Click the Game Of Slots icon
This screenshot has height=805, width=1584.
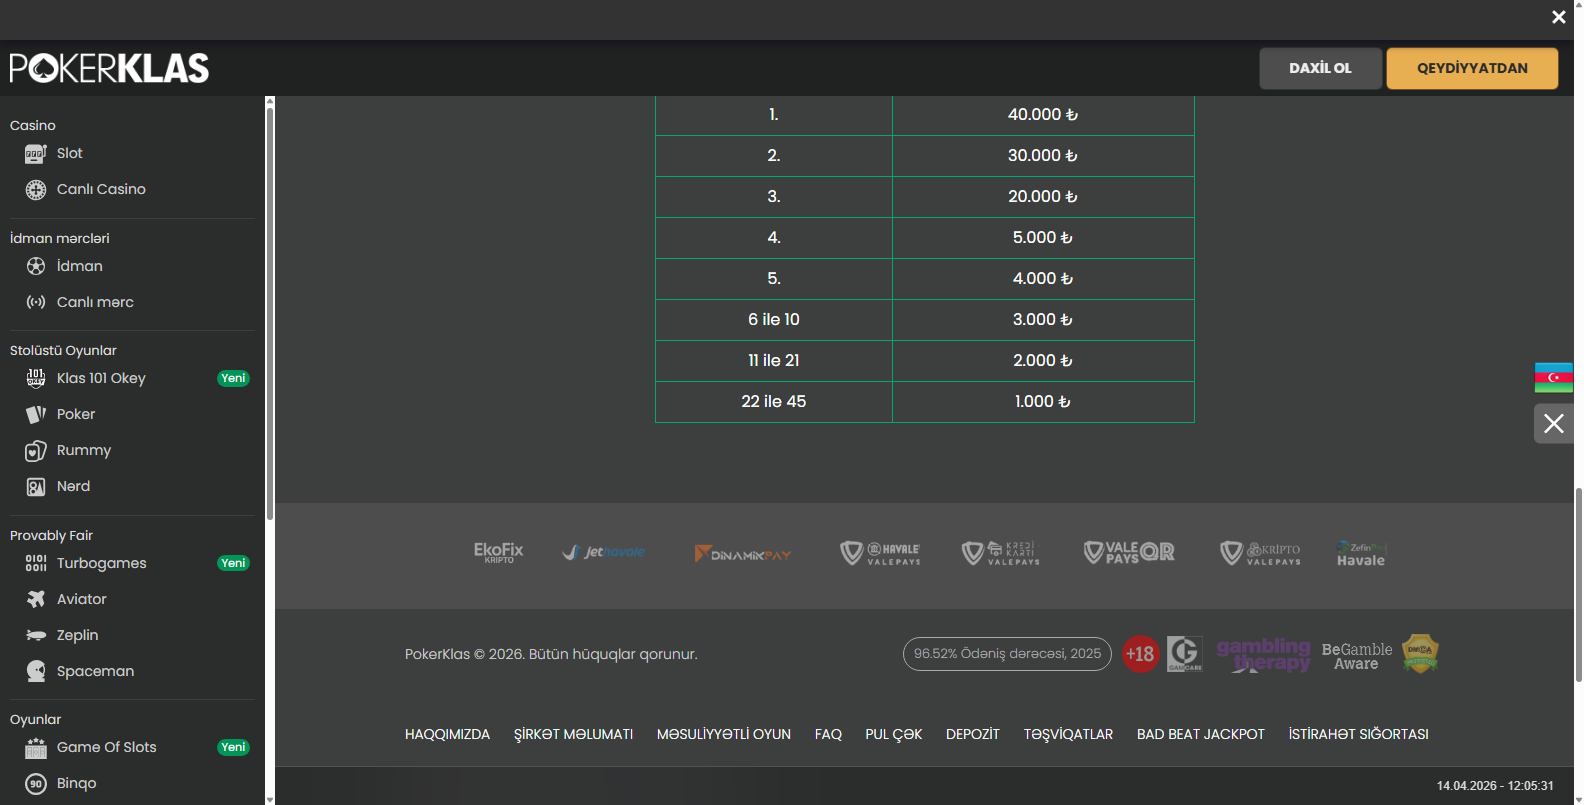(36, 747)
